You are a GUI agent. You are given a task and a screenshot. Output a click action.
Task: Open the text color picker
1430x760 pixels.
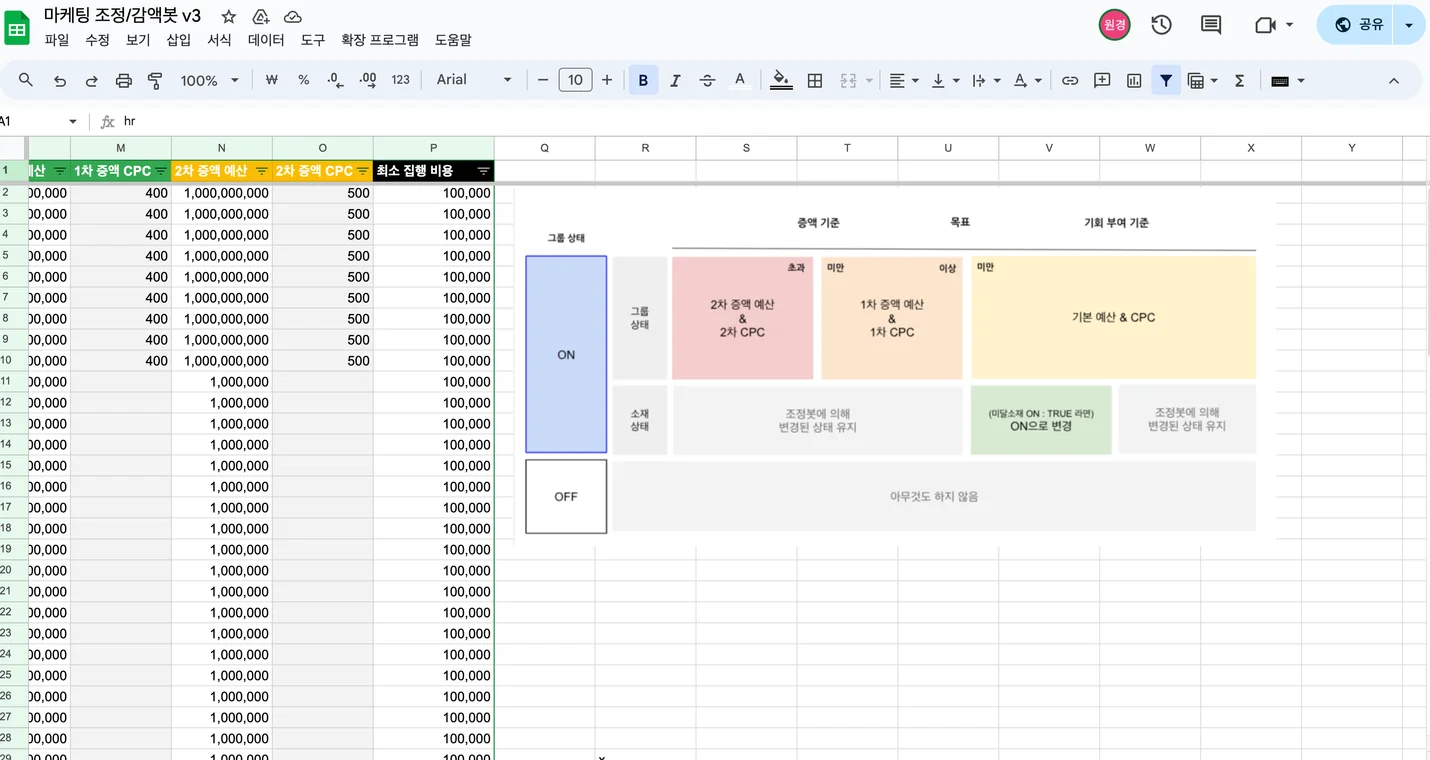pyautogui.click(x=739, y=80)
